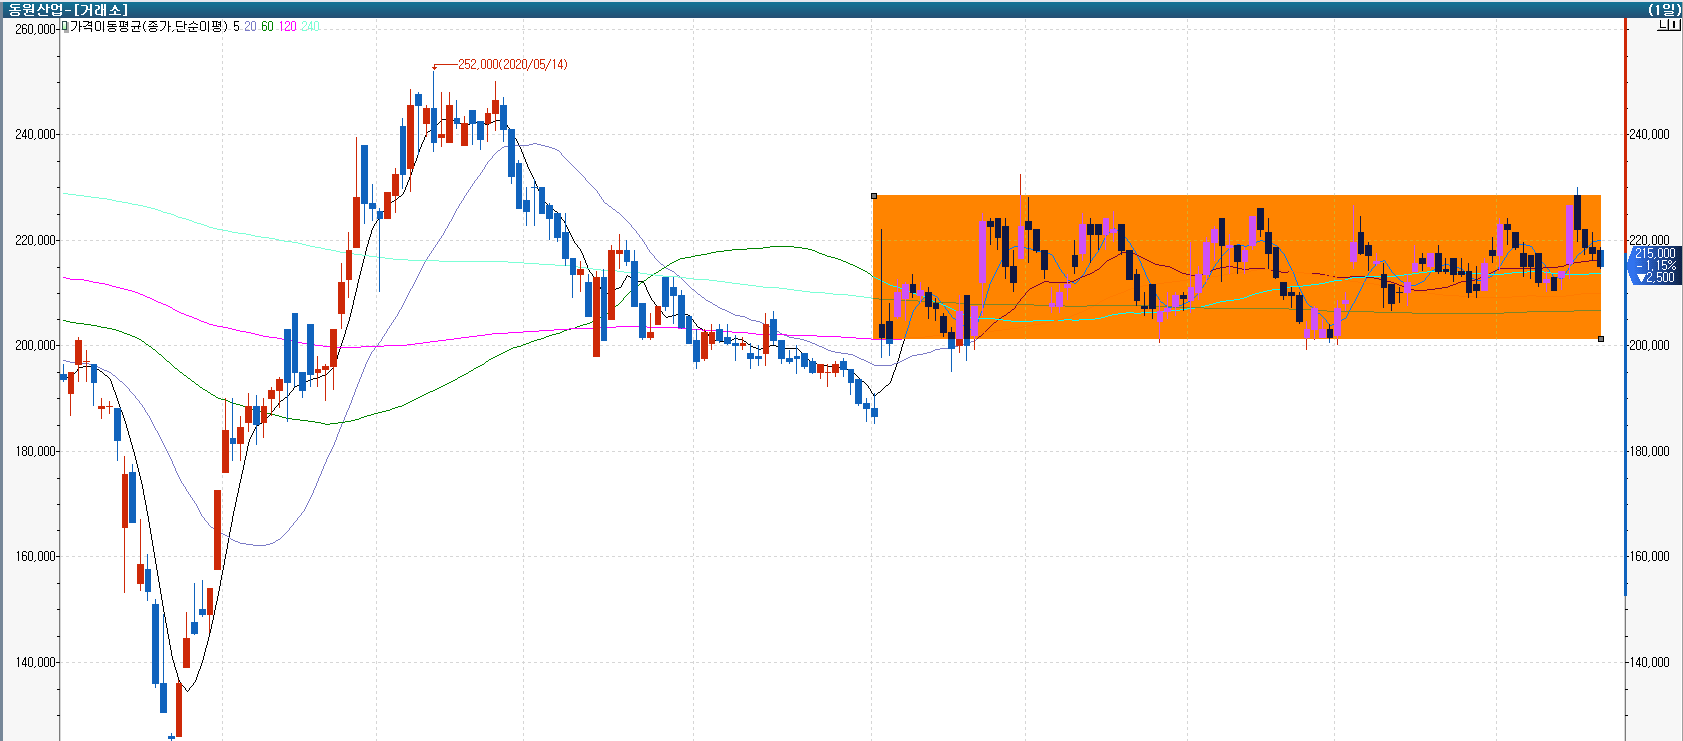
Task: Click the (1일) period label in title bar
Action: [1664, 9]
